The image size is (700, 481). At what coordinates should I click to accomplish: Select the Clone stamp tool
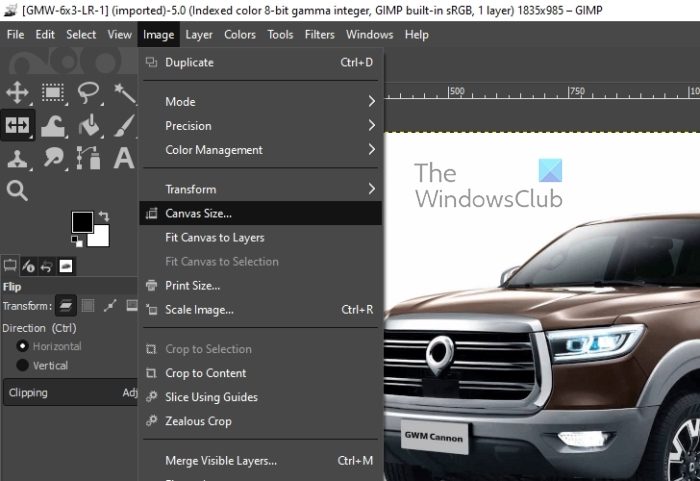17,159
